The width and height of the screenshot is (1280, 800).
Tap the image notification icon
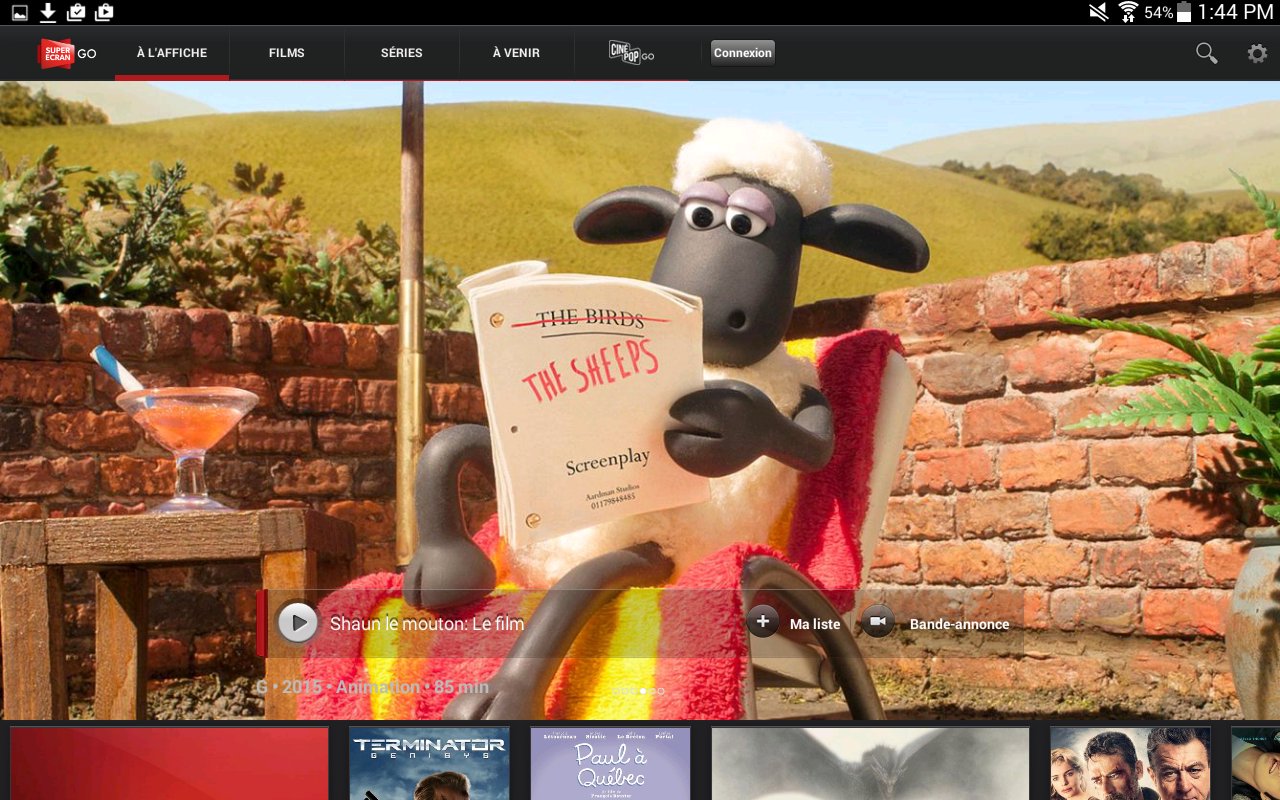(20, 12)
